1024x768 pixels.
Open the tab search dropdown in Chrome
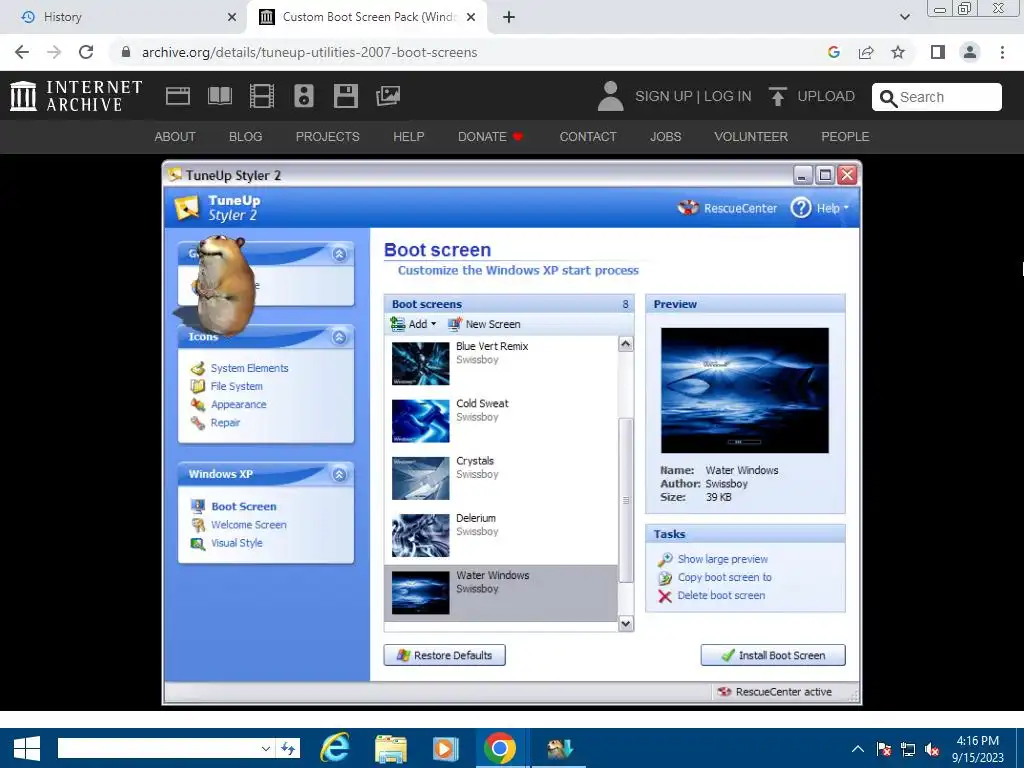coord(904,17)
